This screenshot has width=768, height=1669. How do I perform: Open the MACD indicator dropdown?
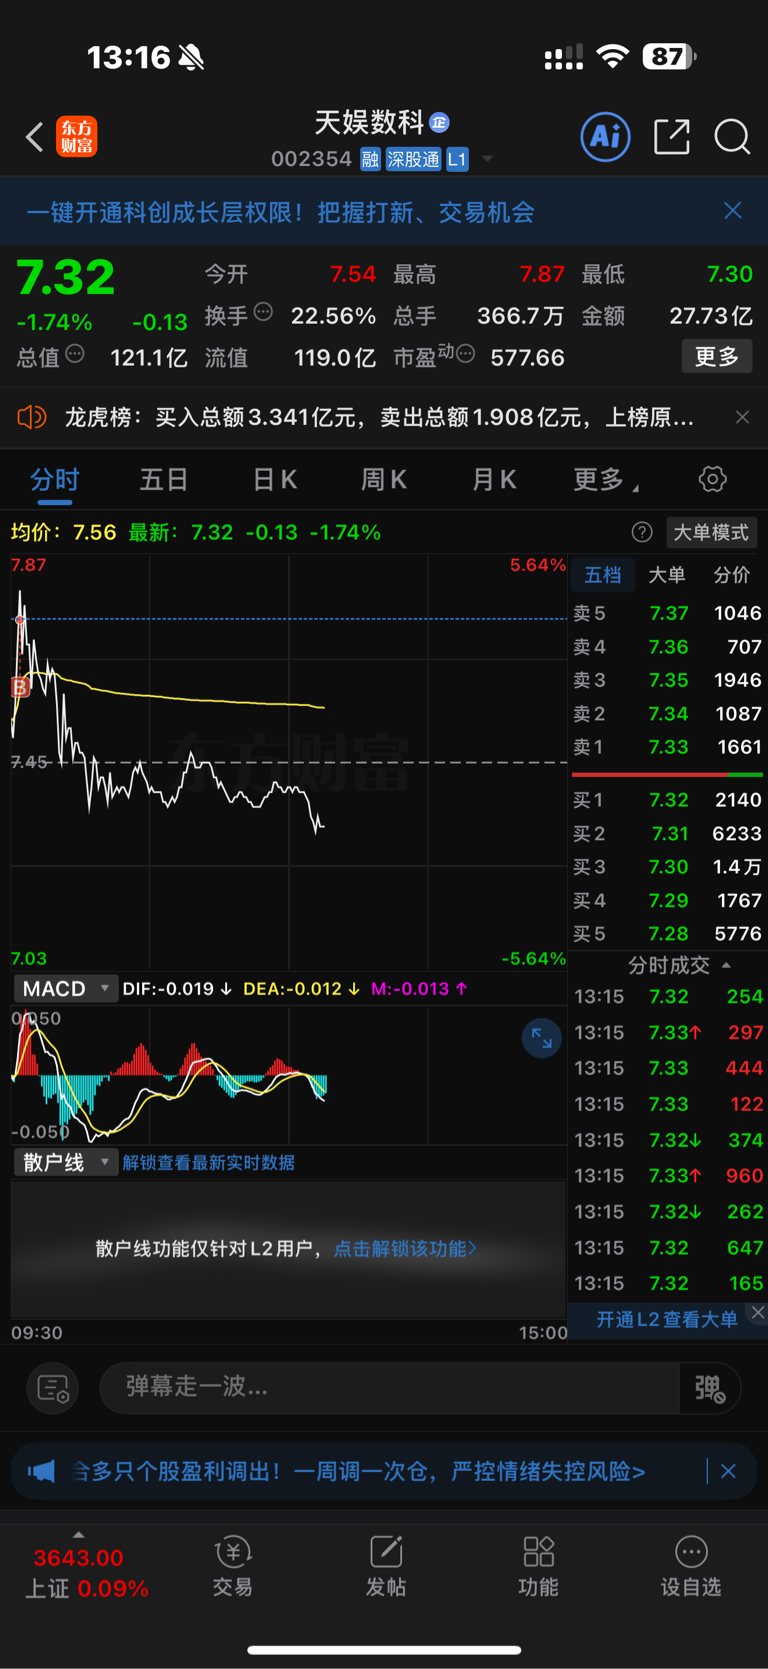[x=65, y=989]
